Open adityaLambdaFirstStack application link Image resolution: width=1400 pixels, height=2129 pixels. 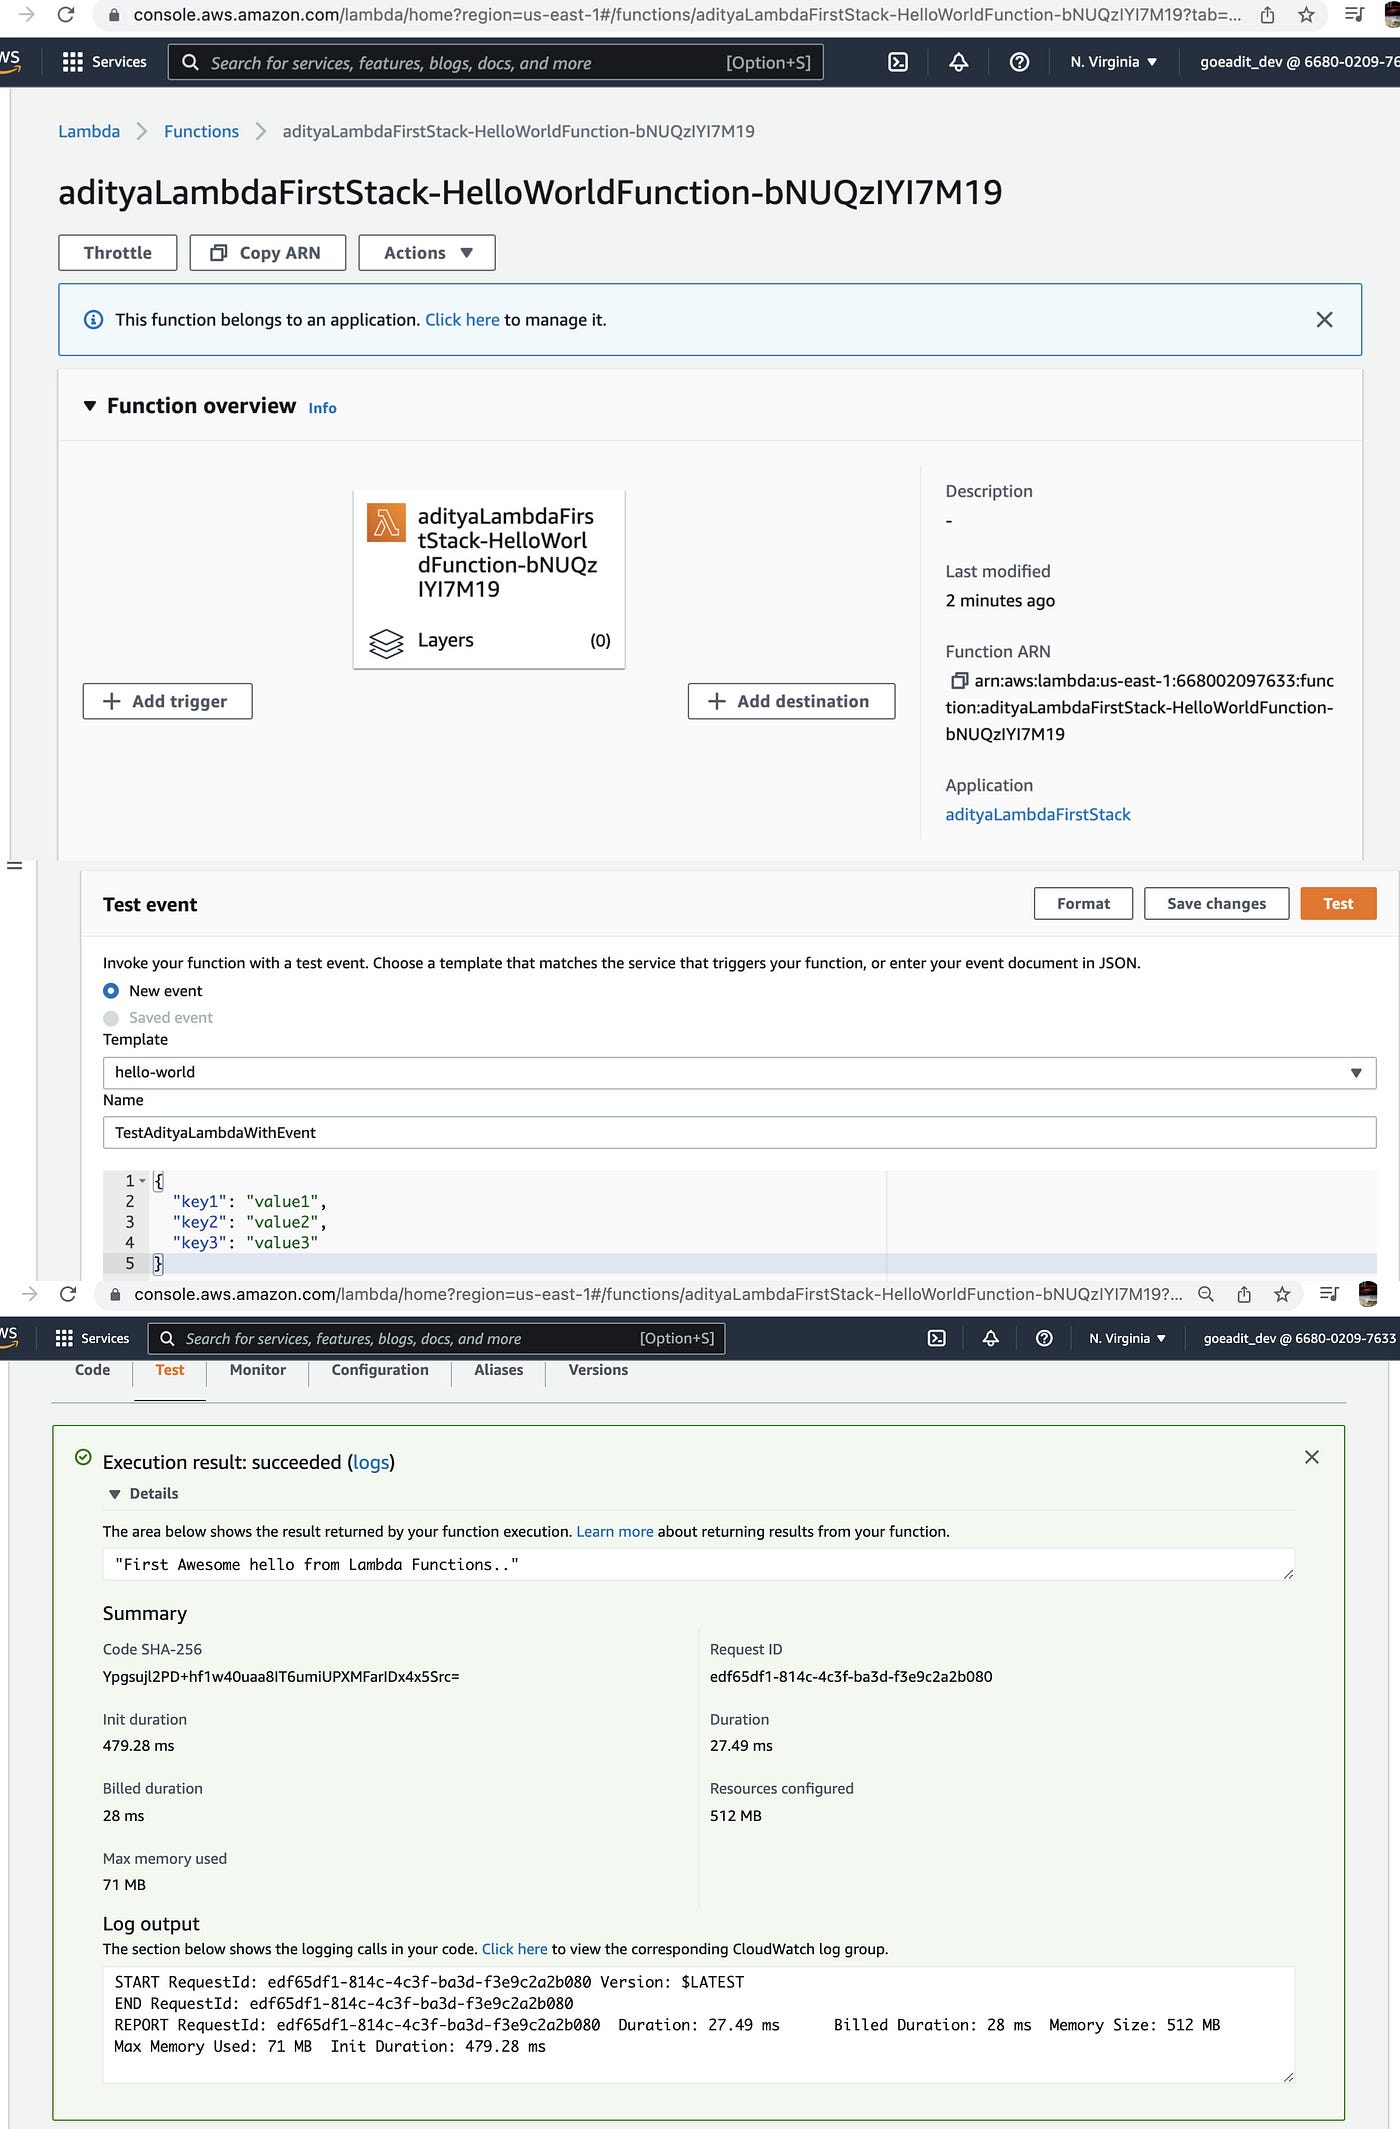1038,814
